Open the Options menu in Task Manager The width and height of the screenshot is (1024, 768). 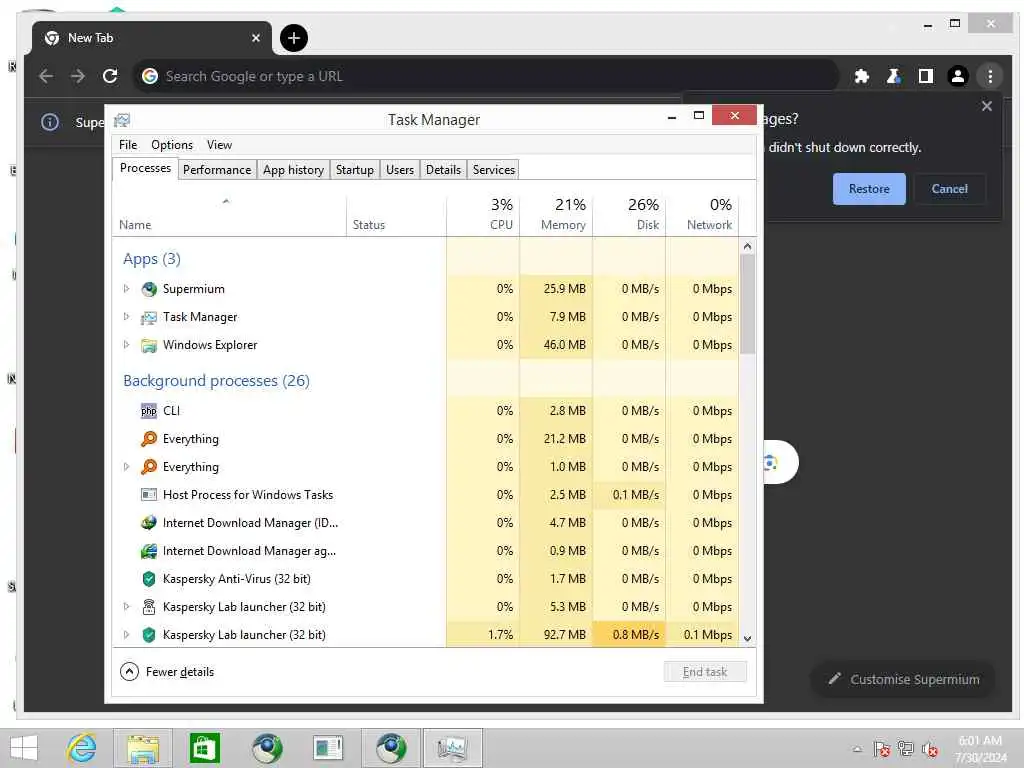tap(172, 145)
